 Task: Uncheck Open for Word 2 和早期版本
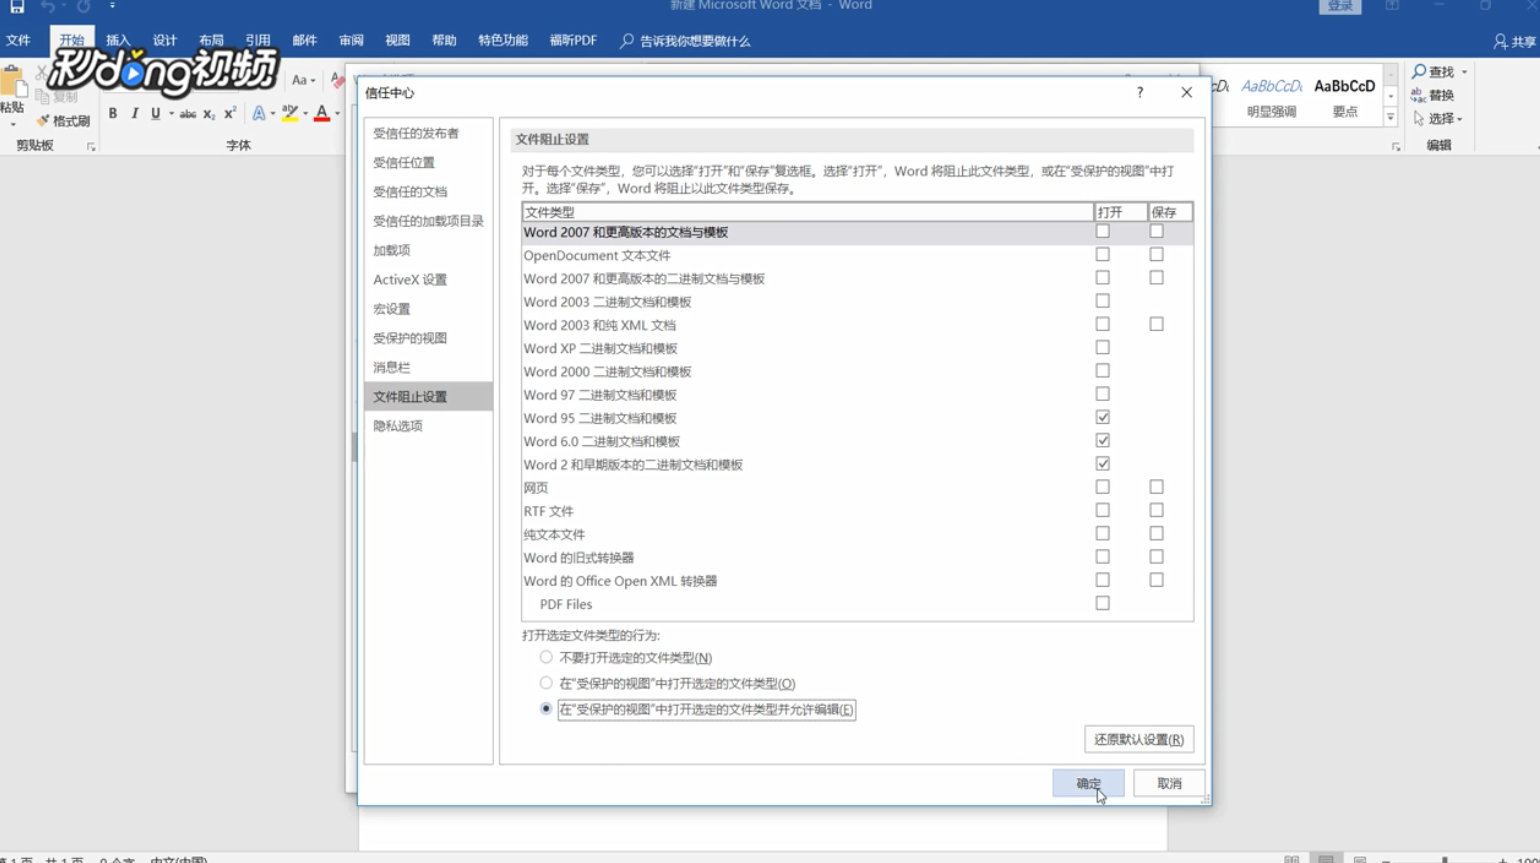1102,464
